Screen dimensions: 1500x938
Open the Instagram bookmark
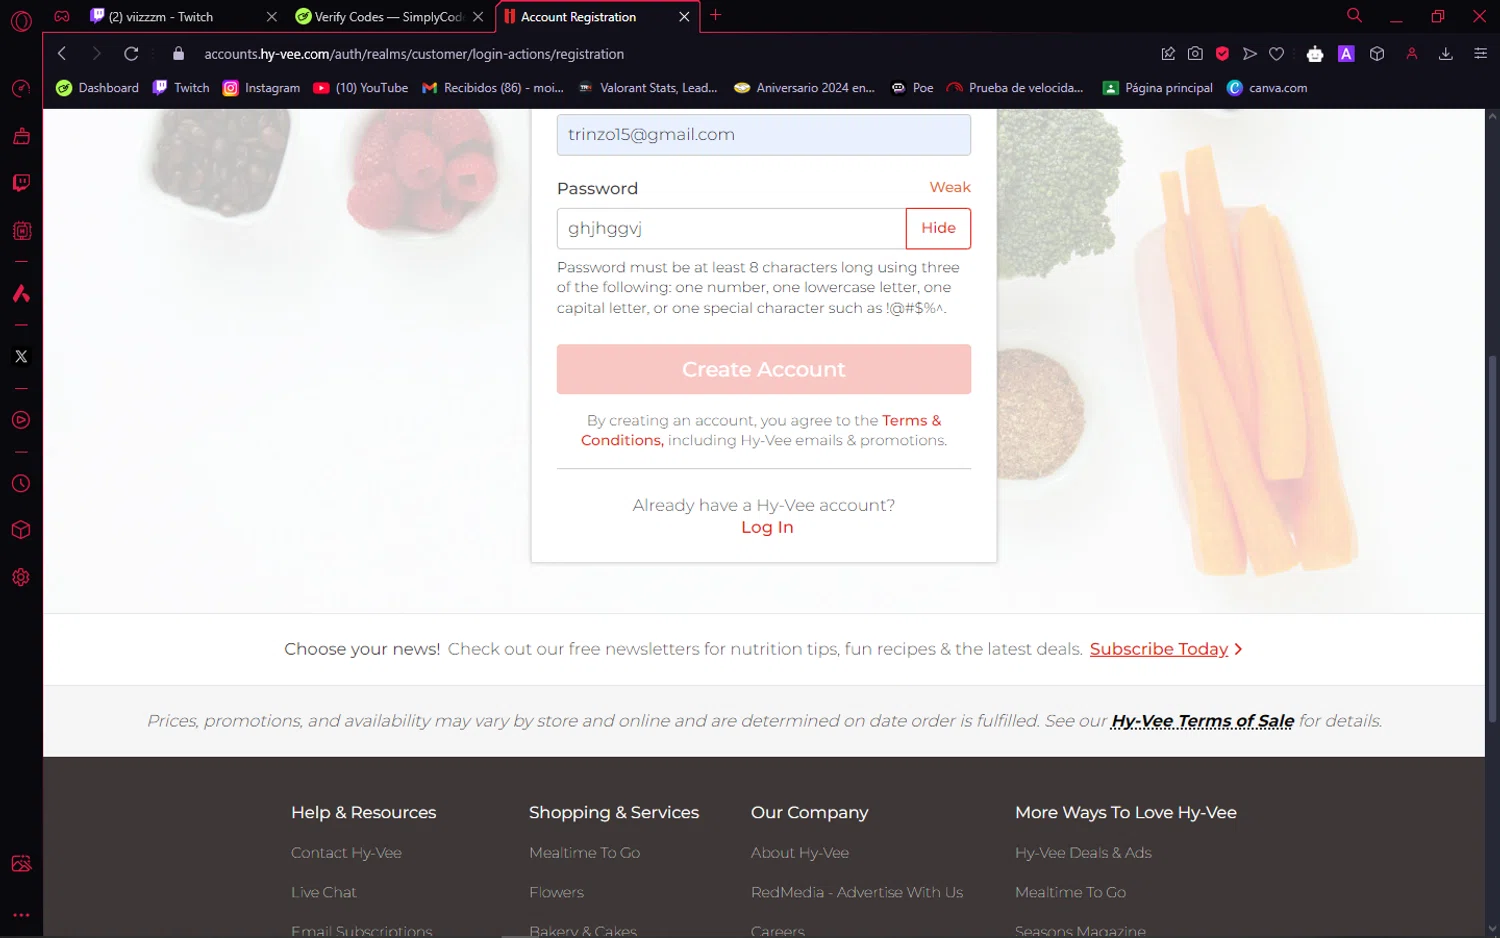[261, 88]
